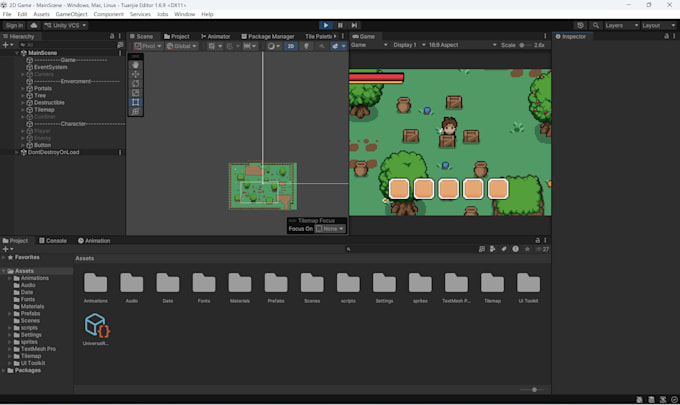
Task: Select the UniversalR... asset icon
Action: point(96,329)
